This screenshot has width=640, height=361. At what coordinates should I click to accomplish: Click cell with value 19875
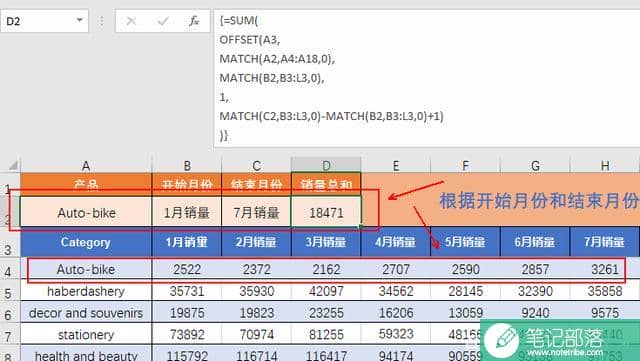point(187,313)
